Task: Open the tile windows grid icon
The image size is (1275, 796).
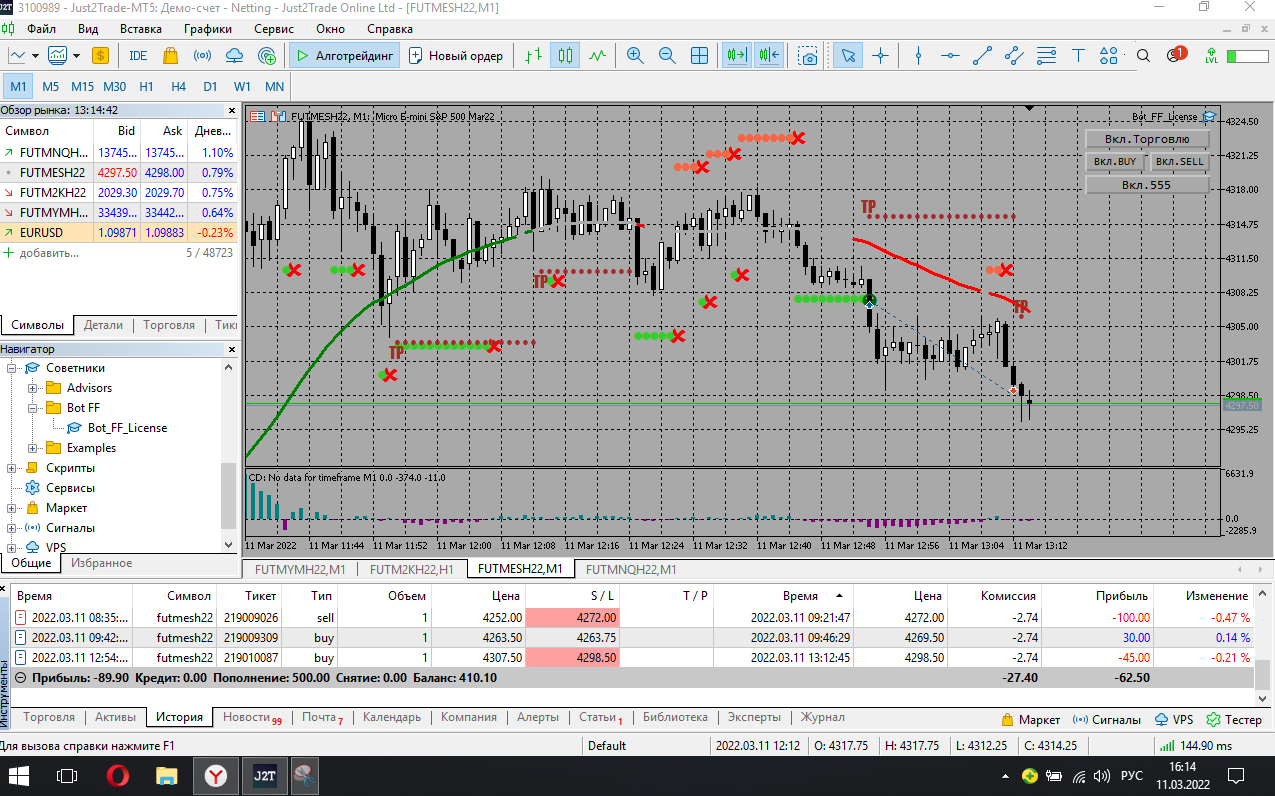Action: (700, 56)
